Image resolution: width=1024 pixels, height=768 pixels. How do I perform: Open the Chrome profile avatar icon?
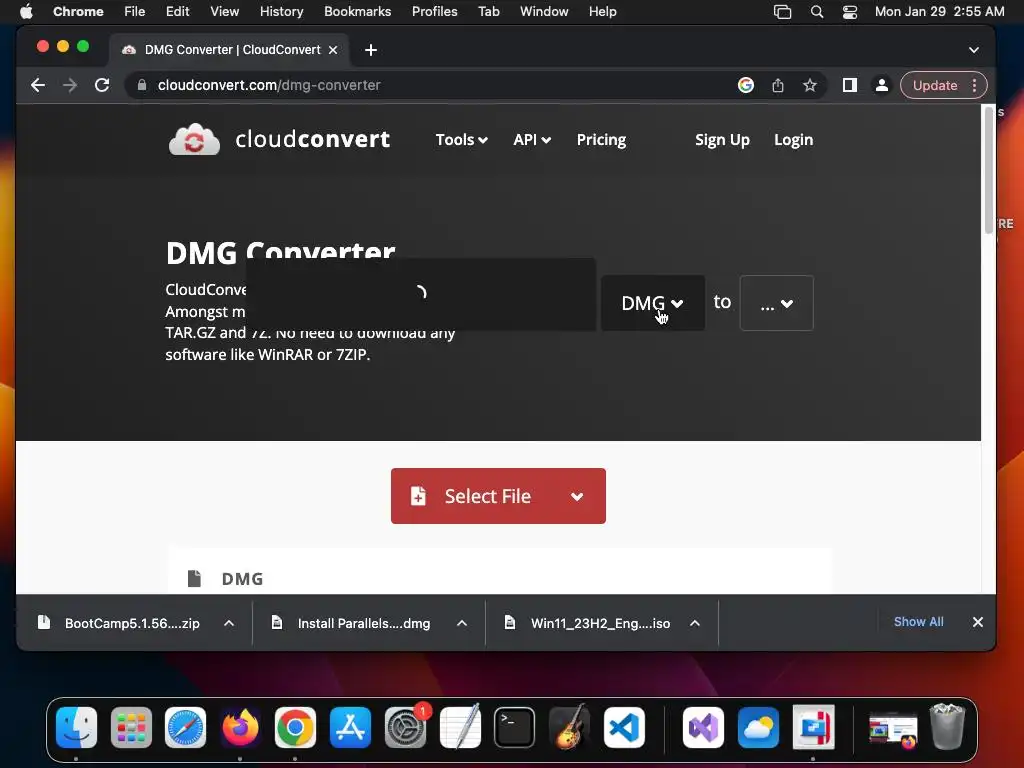point(882,85)
